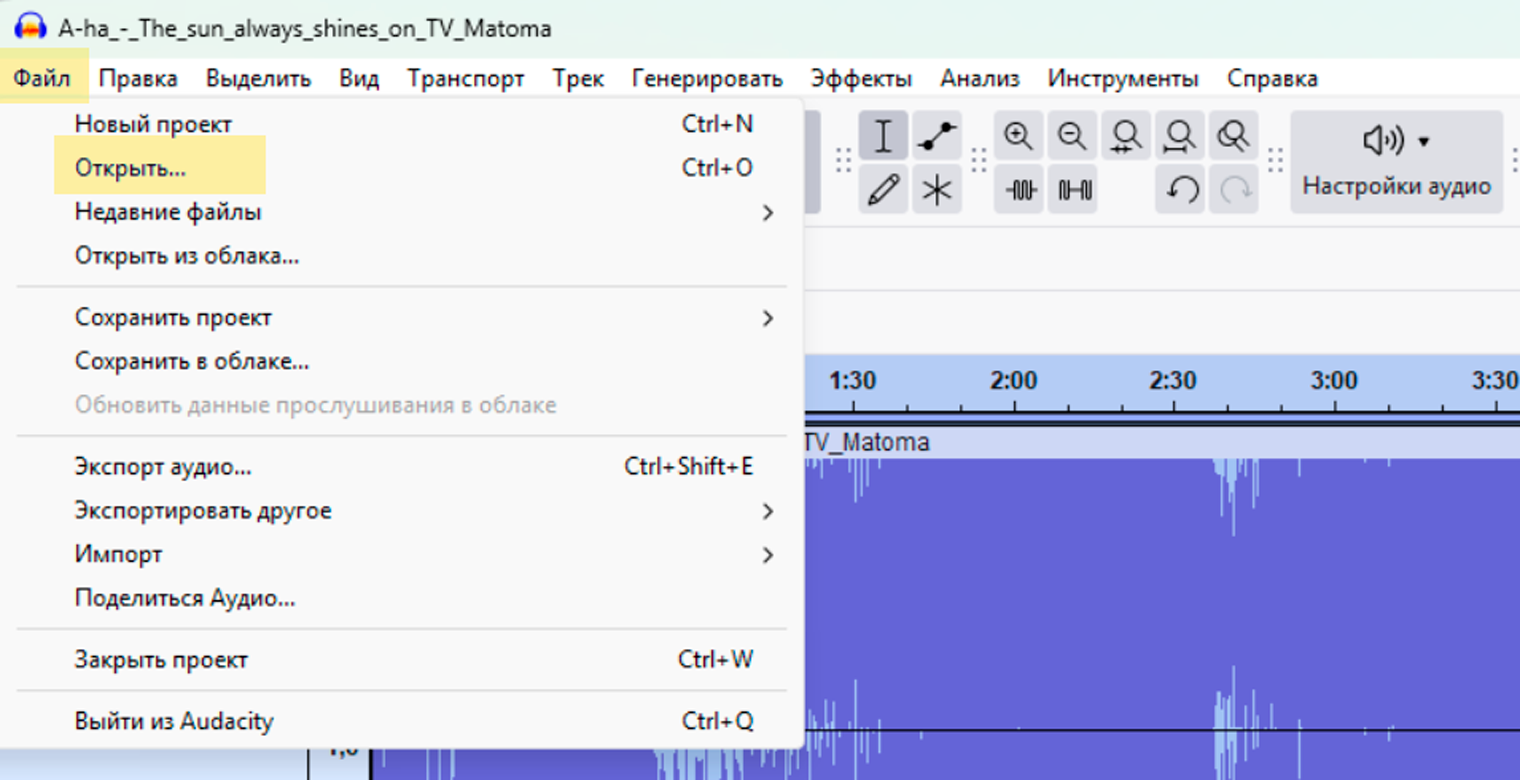Open the Генерировать menu
This screenshot has width=1520, height=780.
click(707, 79)
